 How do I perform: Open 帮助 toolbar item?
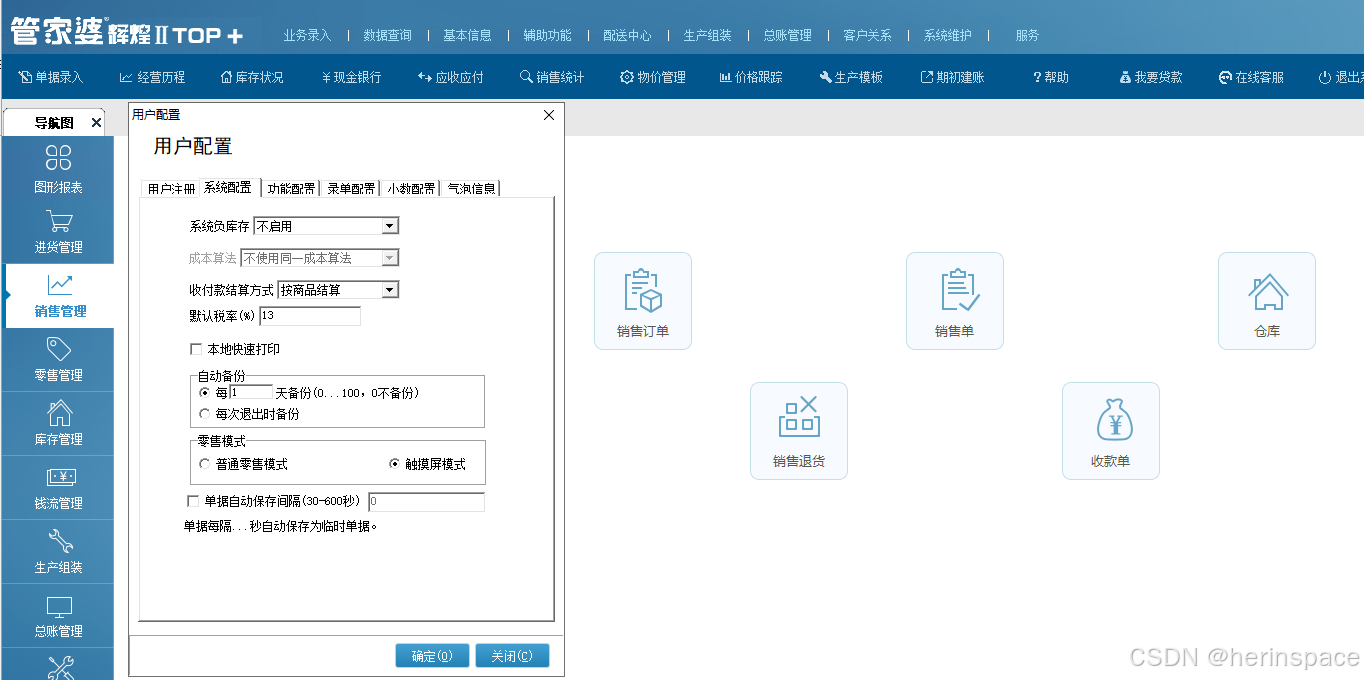pos(1051,77)
